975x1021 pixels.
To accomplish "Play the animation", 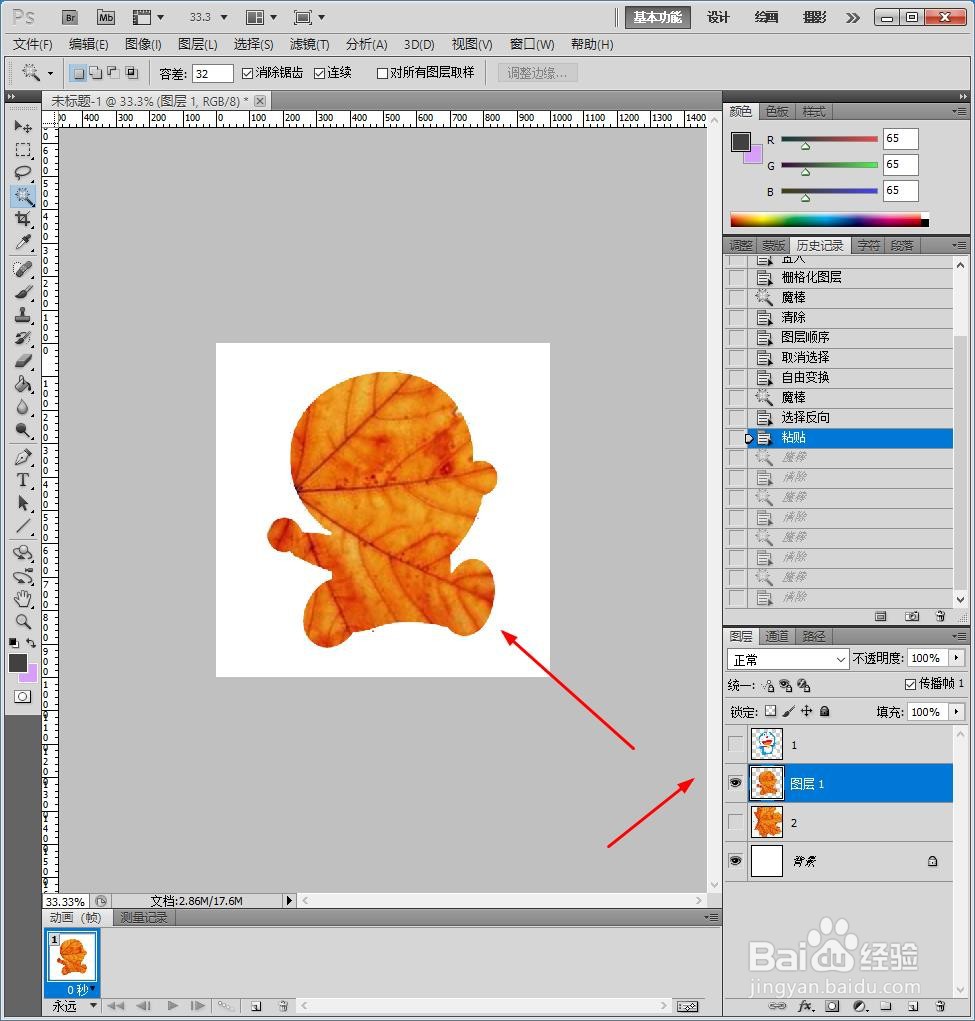I will coord(173,1006).
